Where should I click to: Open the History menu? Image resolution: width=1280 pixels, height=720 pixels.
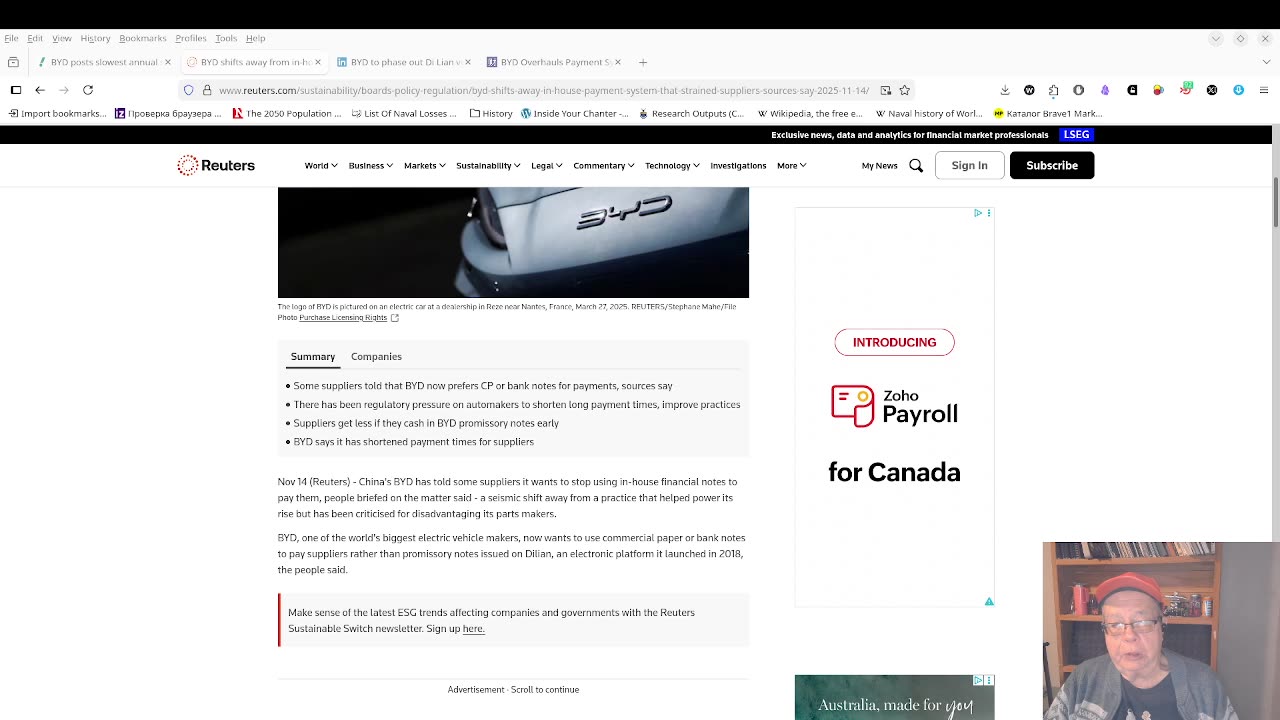pyautogui.click(x=95, y=38)
